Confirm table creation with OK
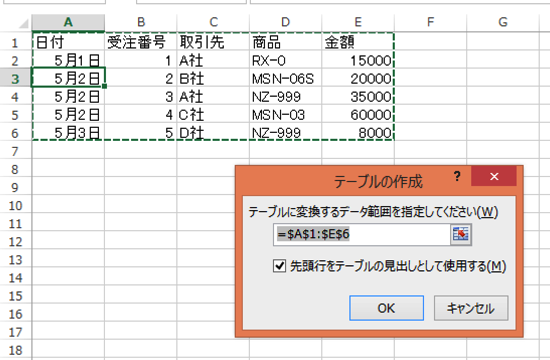 (x=386, y=308)
